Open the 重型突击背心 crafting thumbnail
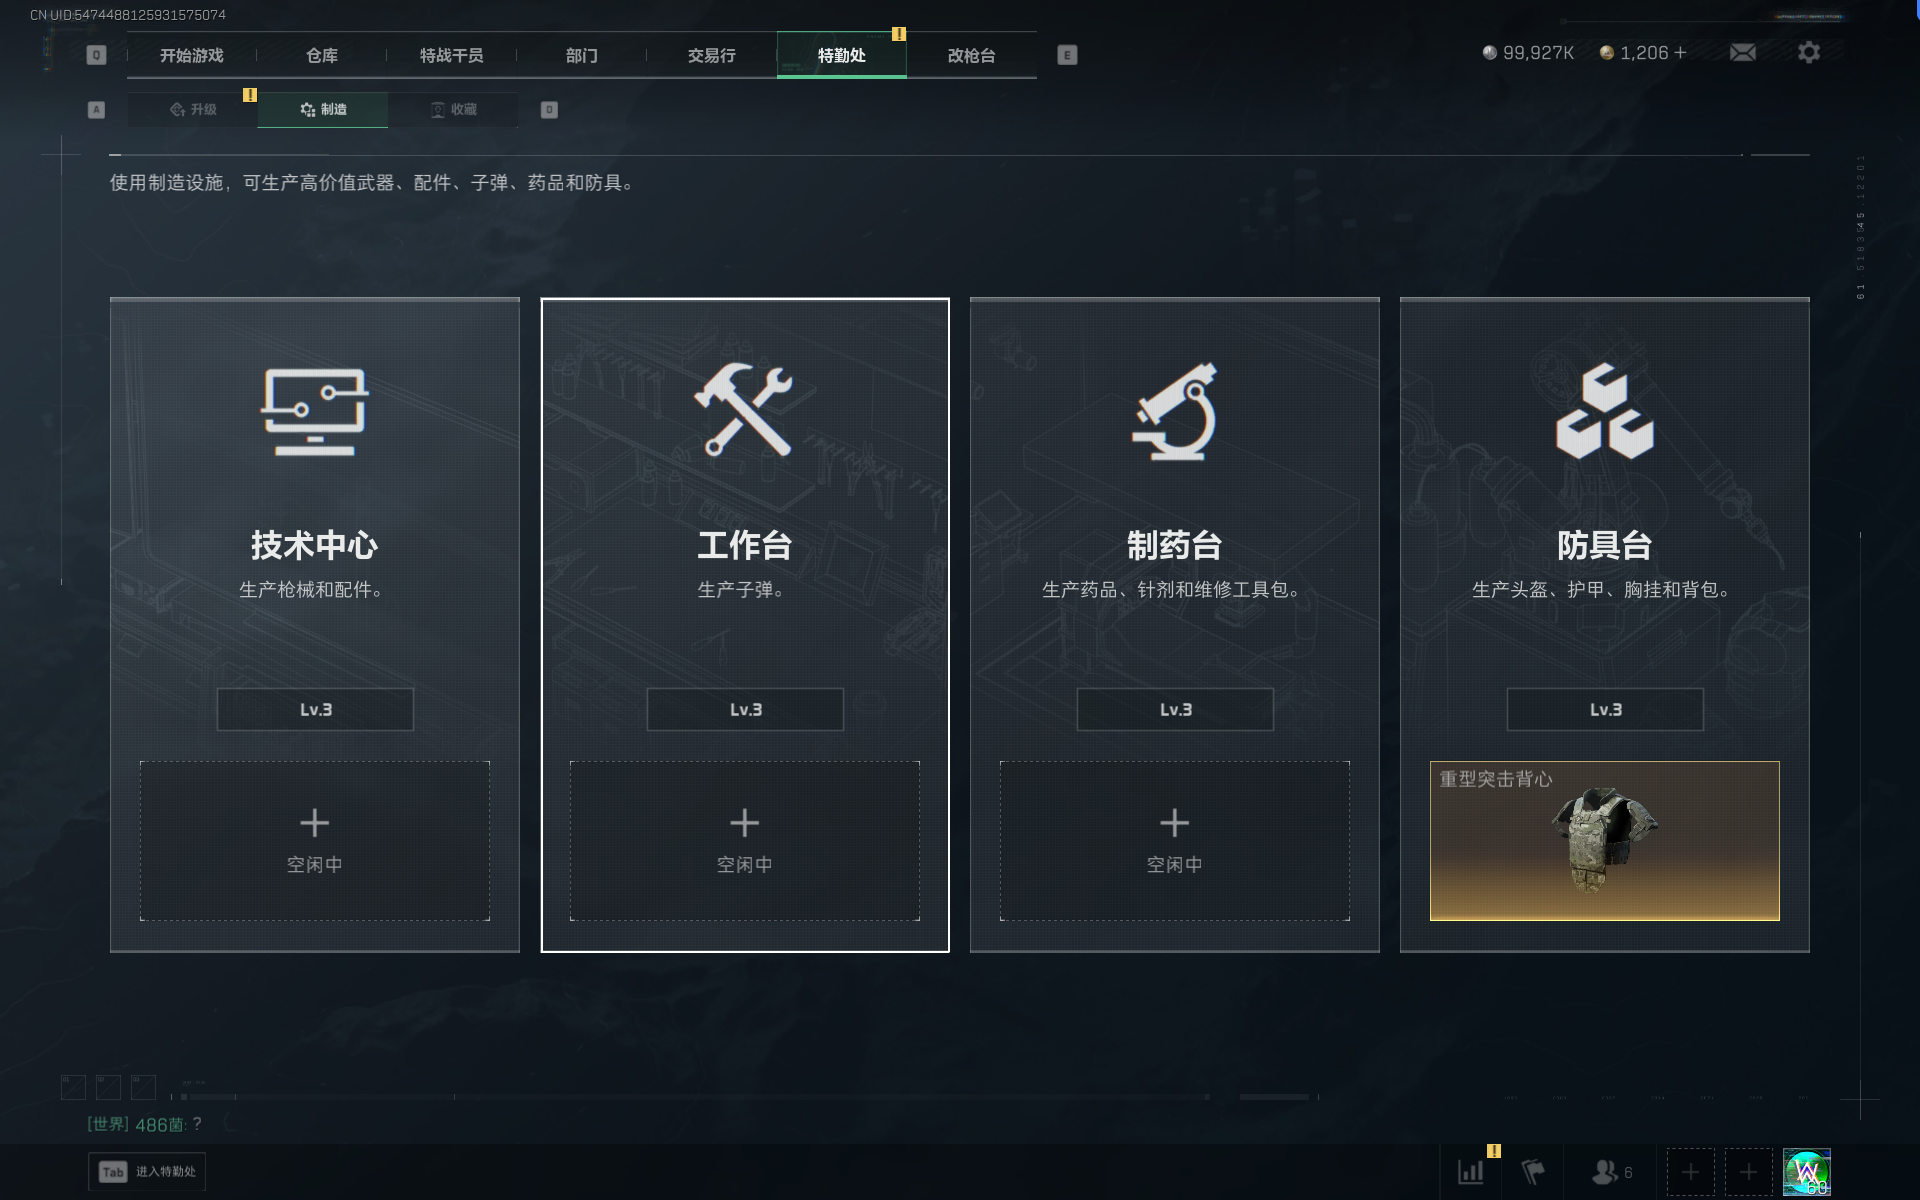1920x1200 pixels. [1605, 841]
